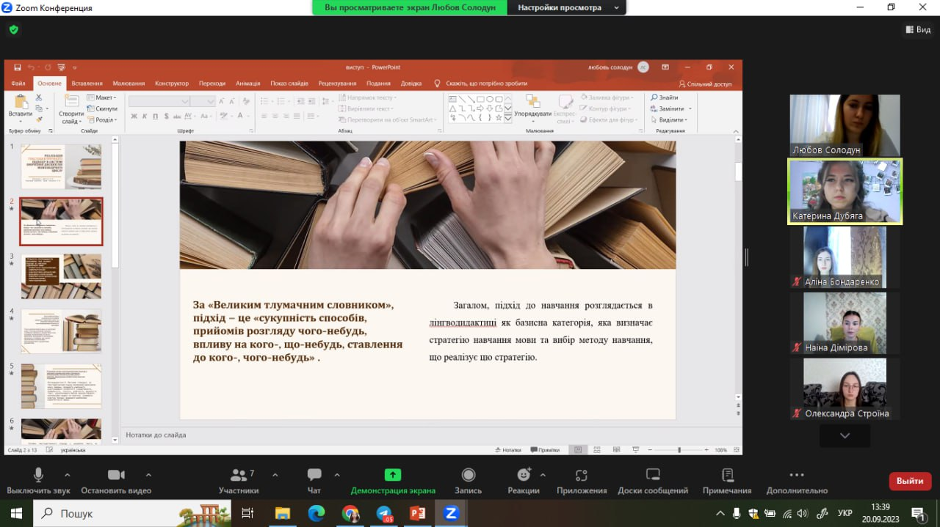The width and height of the screenshot is (941, 527).
Task: Click the red Leave meeting button
Action: (x=909, y=481)
